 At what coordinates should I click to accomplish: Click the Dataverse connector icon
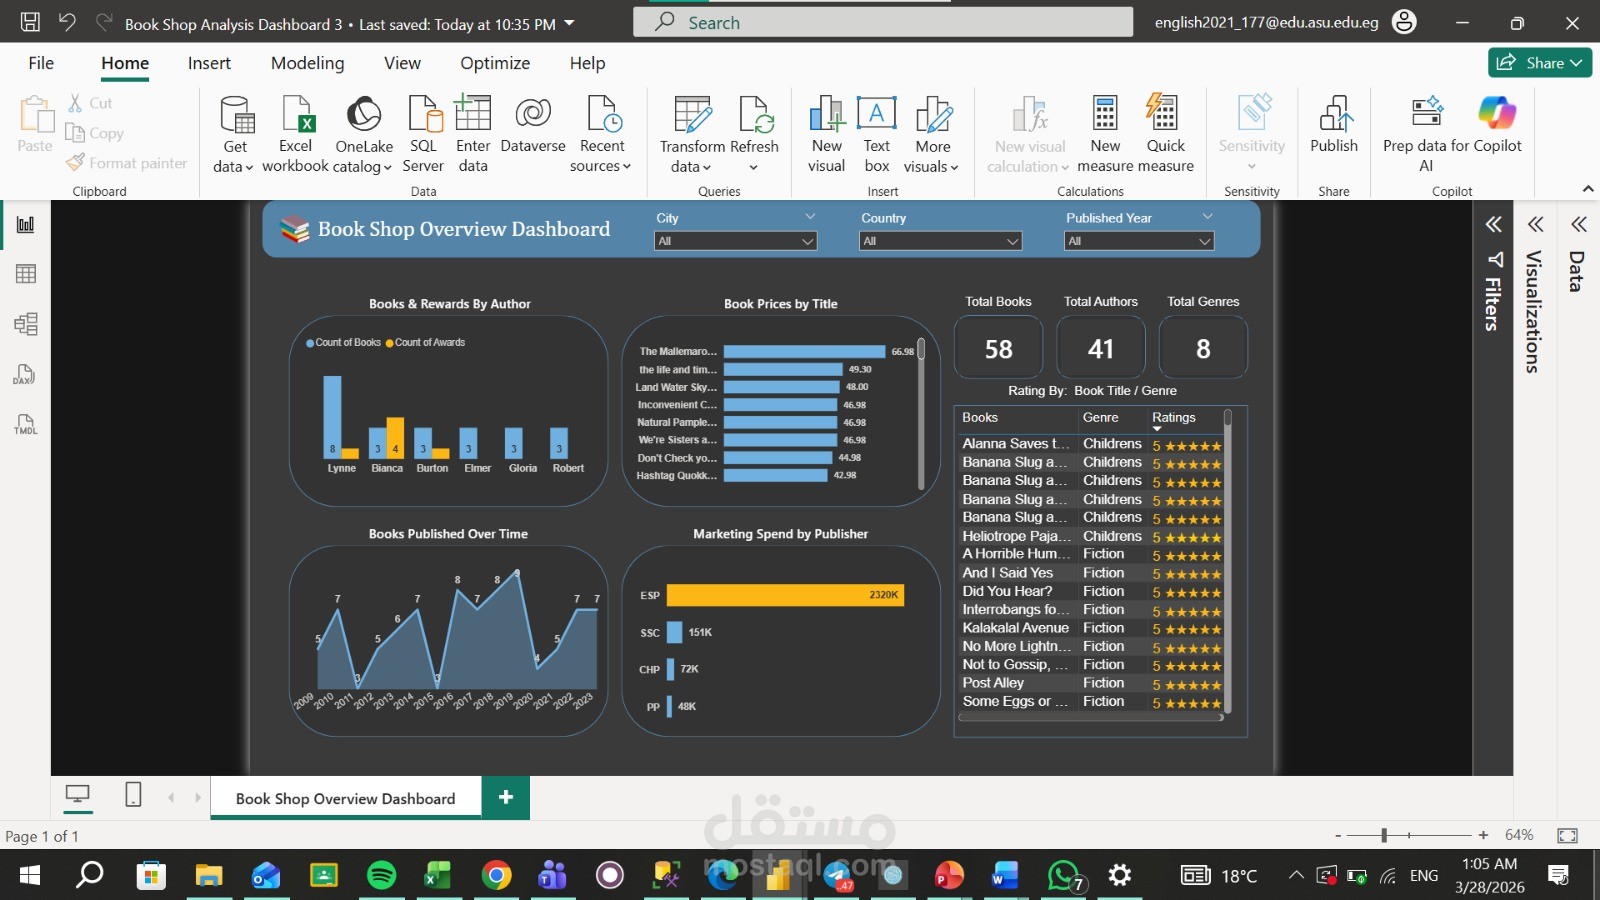pos(532,130)
